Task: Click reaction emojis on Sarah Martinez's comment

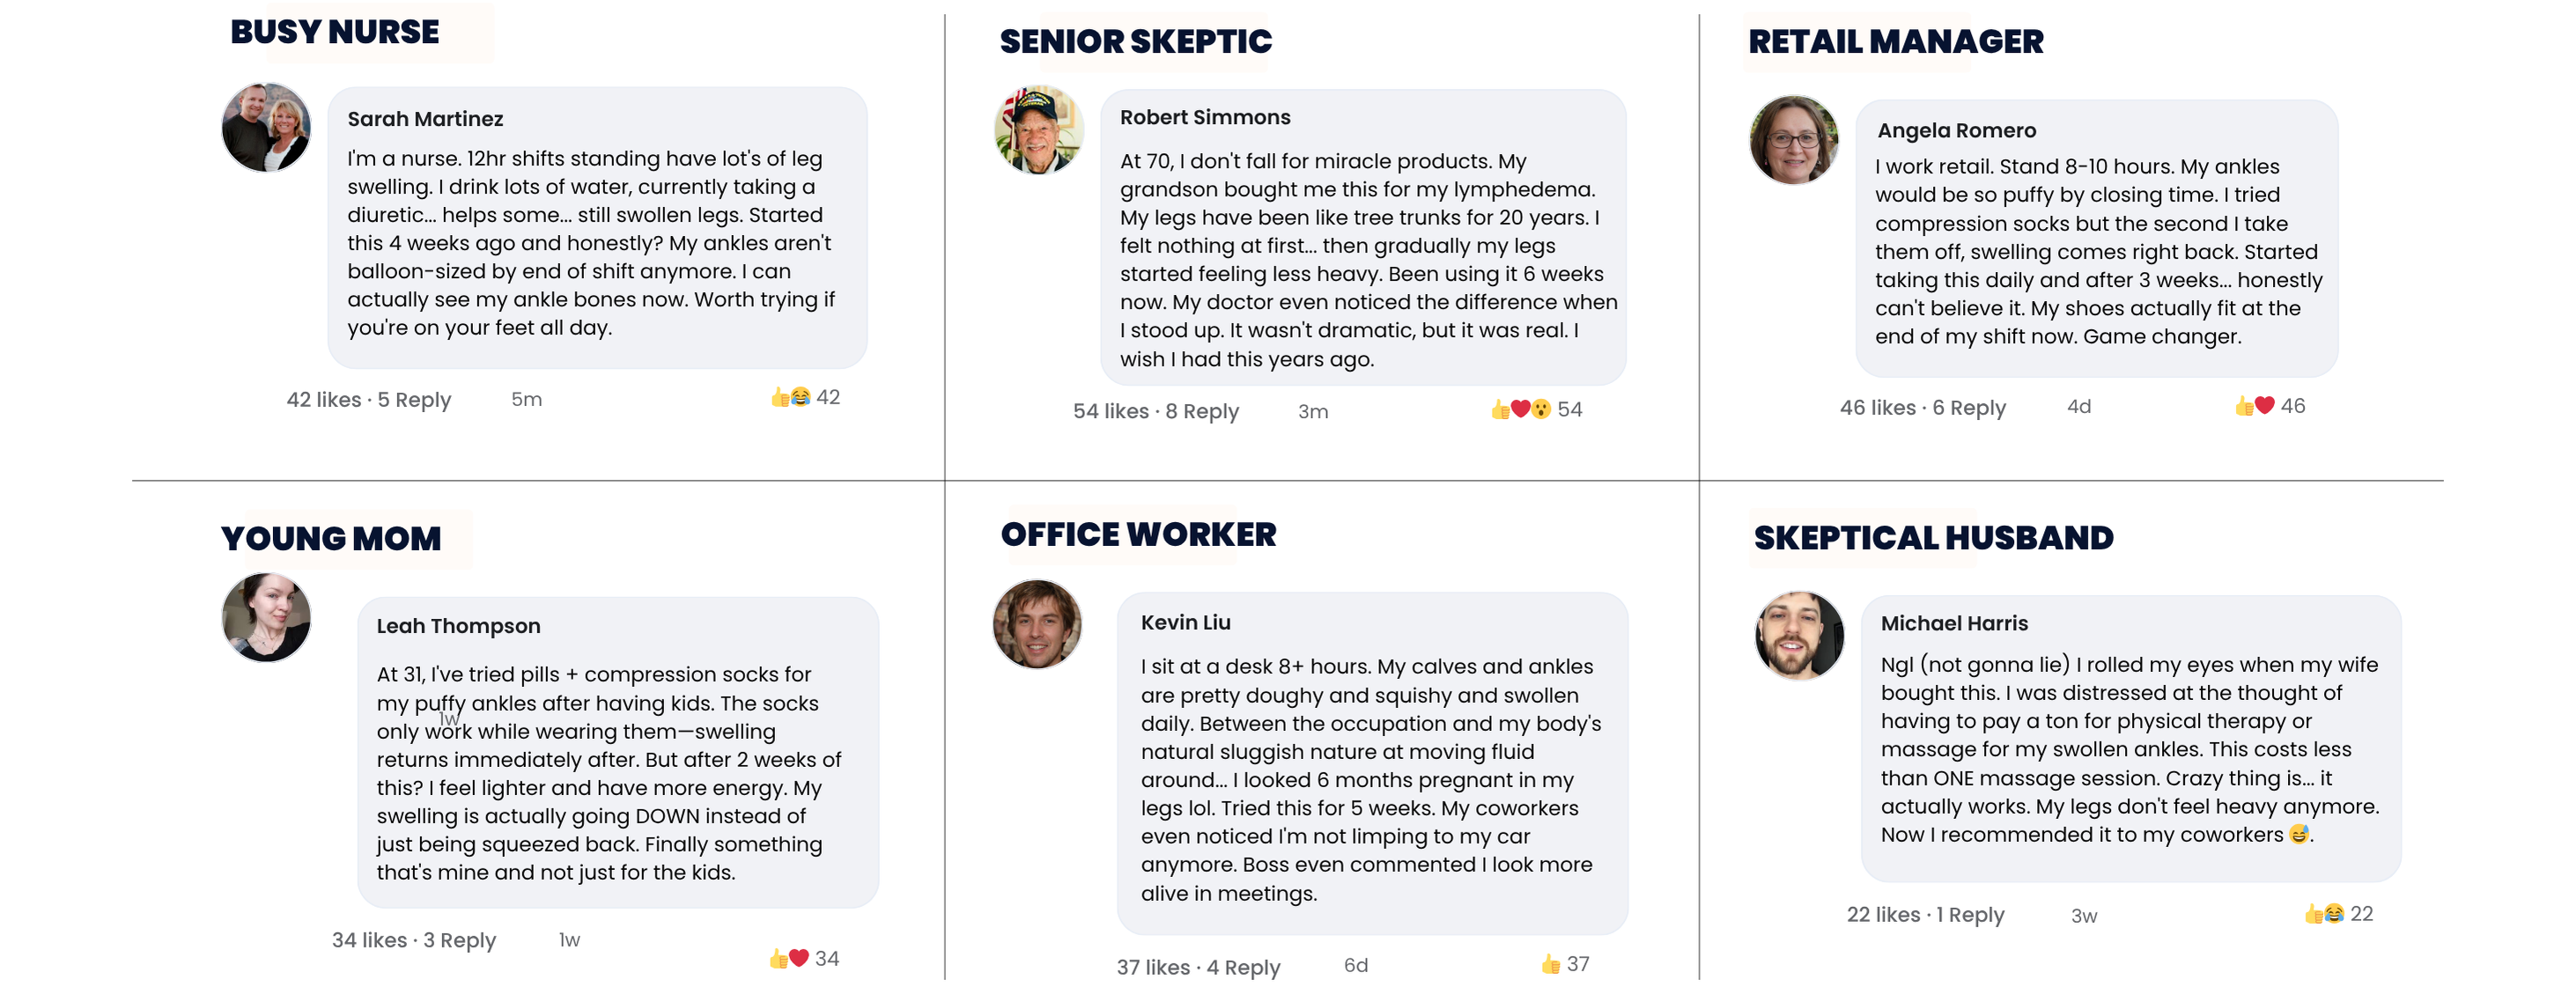Action: (x=790, y=398)
